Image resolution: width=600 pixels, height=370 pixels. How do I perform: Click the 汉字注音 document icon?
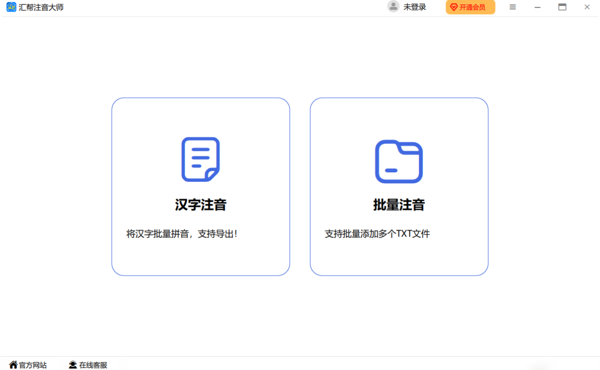201,159
